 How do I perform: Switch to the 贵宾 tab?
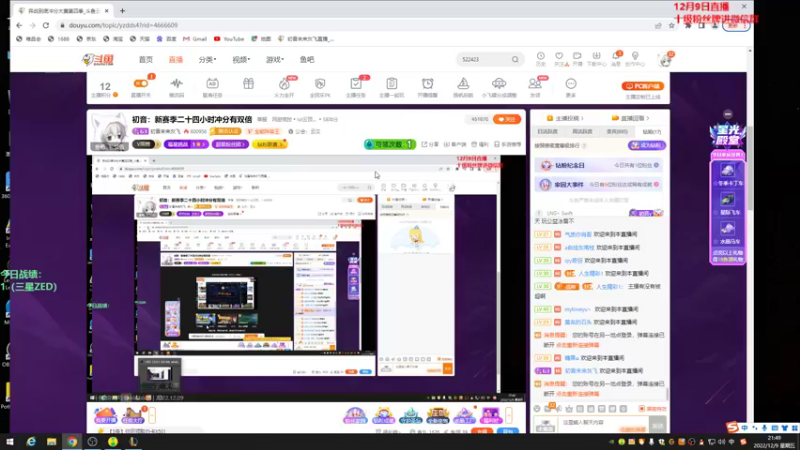tap(617, 132)
